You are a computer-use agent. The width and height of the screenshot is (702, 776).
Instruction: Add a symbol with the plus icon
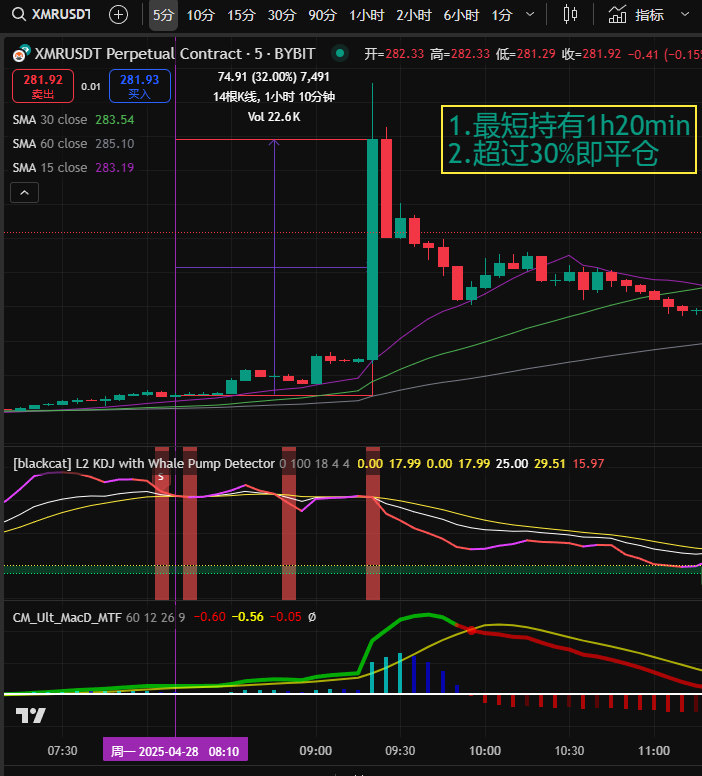118,15
